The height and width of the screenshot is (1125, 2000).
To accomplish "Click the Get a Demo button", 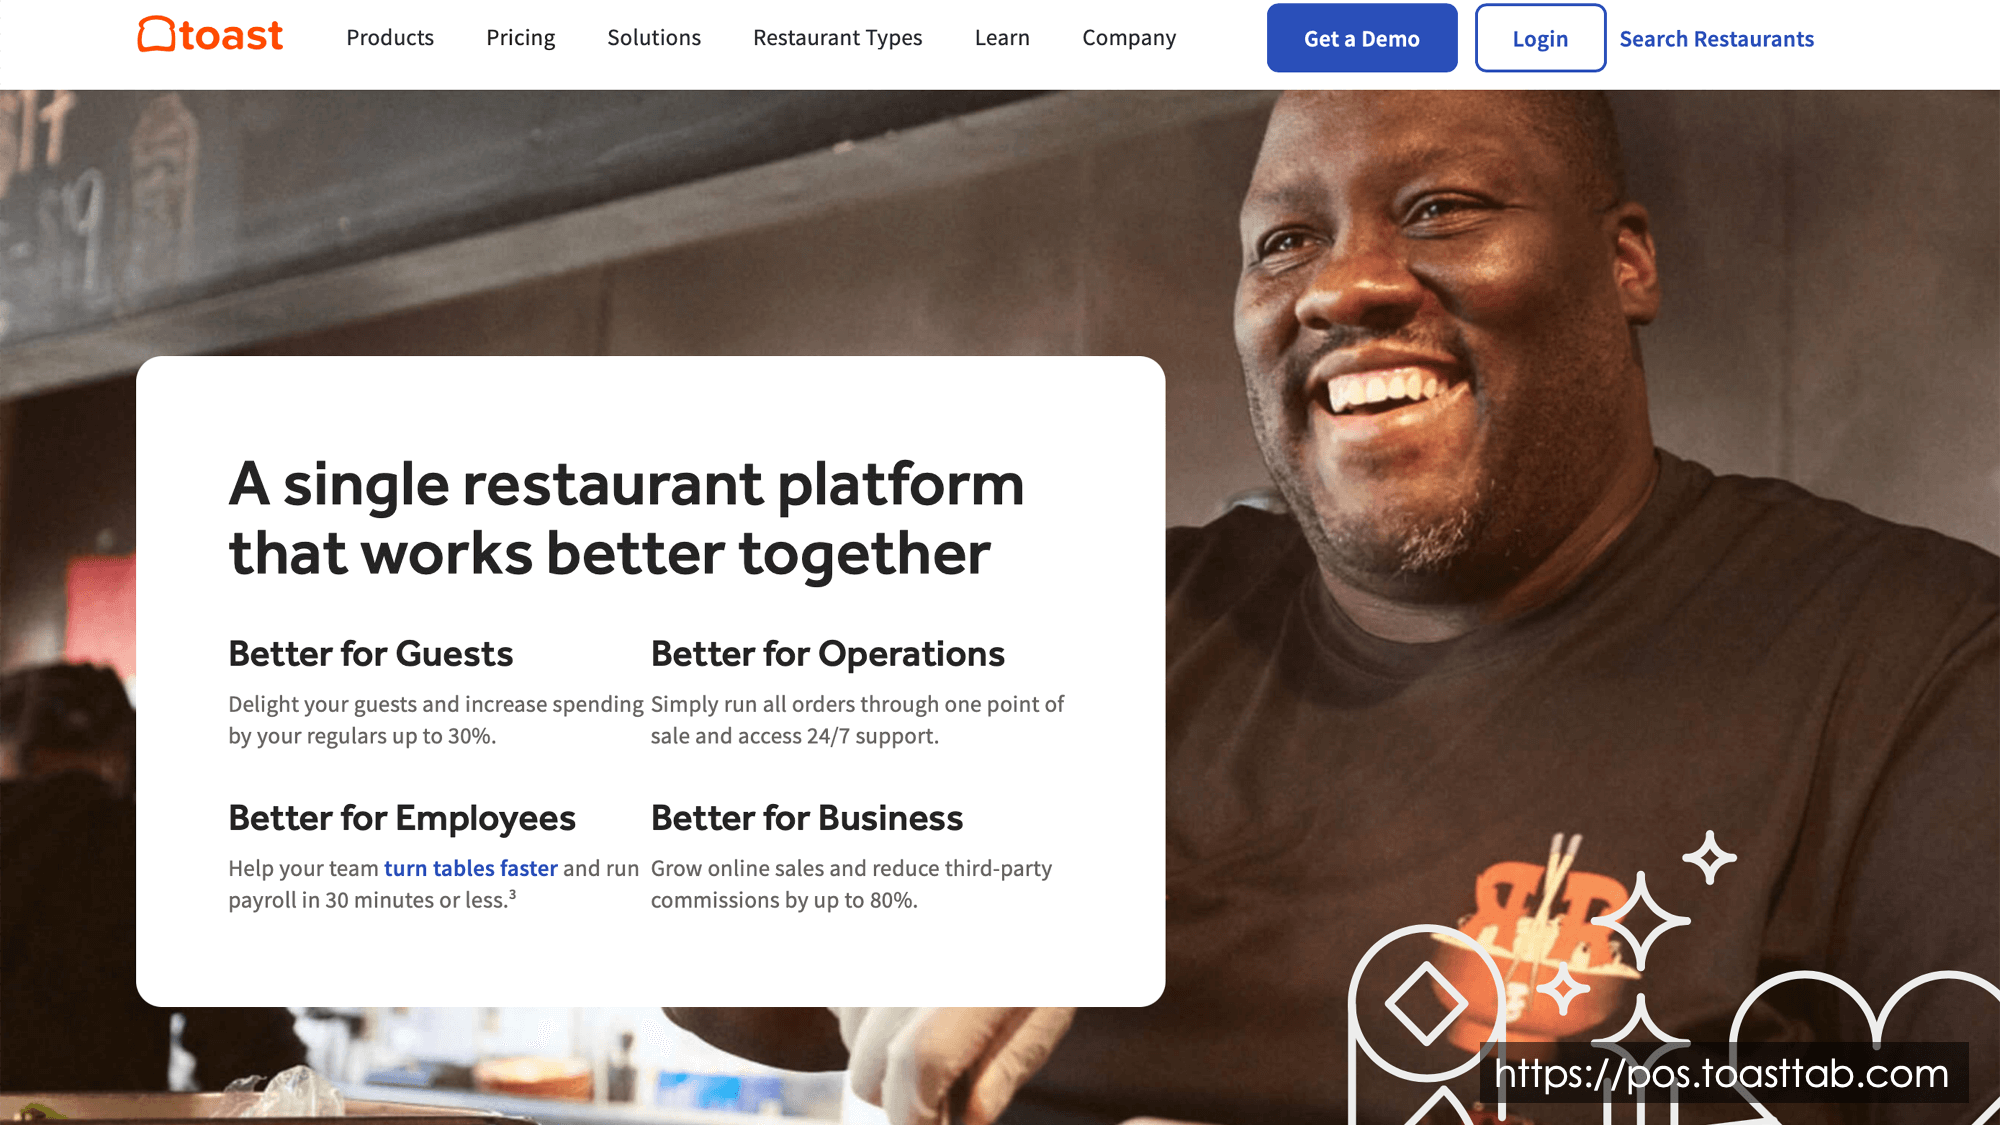I will (x=1362, y=38).
